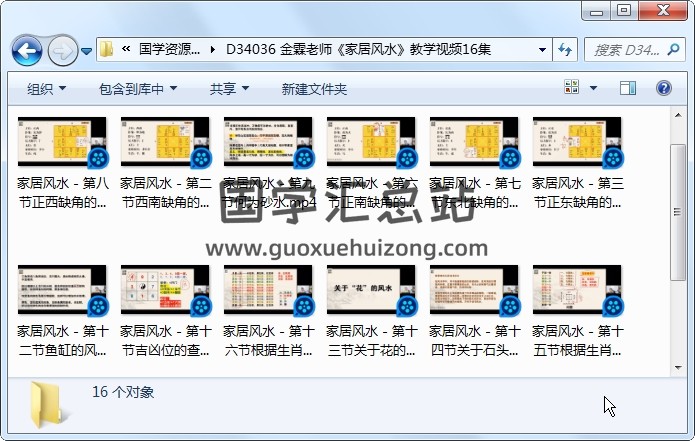The width and height of the screenshot is (695, 441).
Task: Maximize the Explorer window
Action: [x=624, y=10]
